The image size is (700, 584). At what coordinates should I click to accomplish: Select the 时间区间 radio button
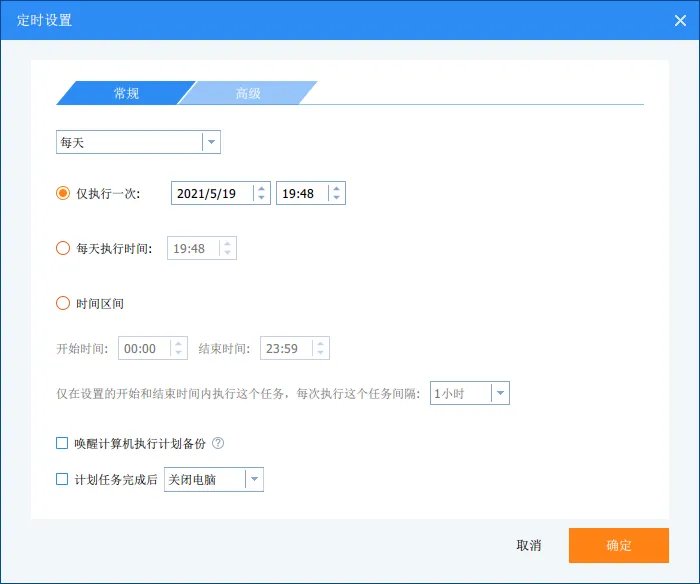63,303
